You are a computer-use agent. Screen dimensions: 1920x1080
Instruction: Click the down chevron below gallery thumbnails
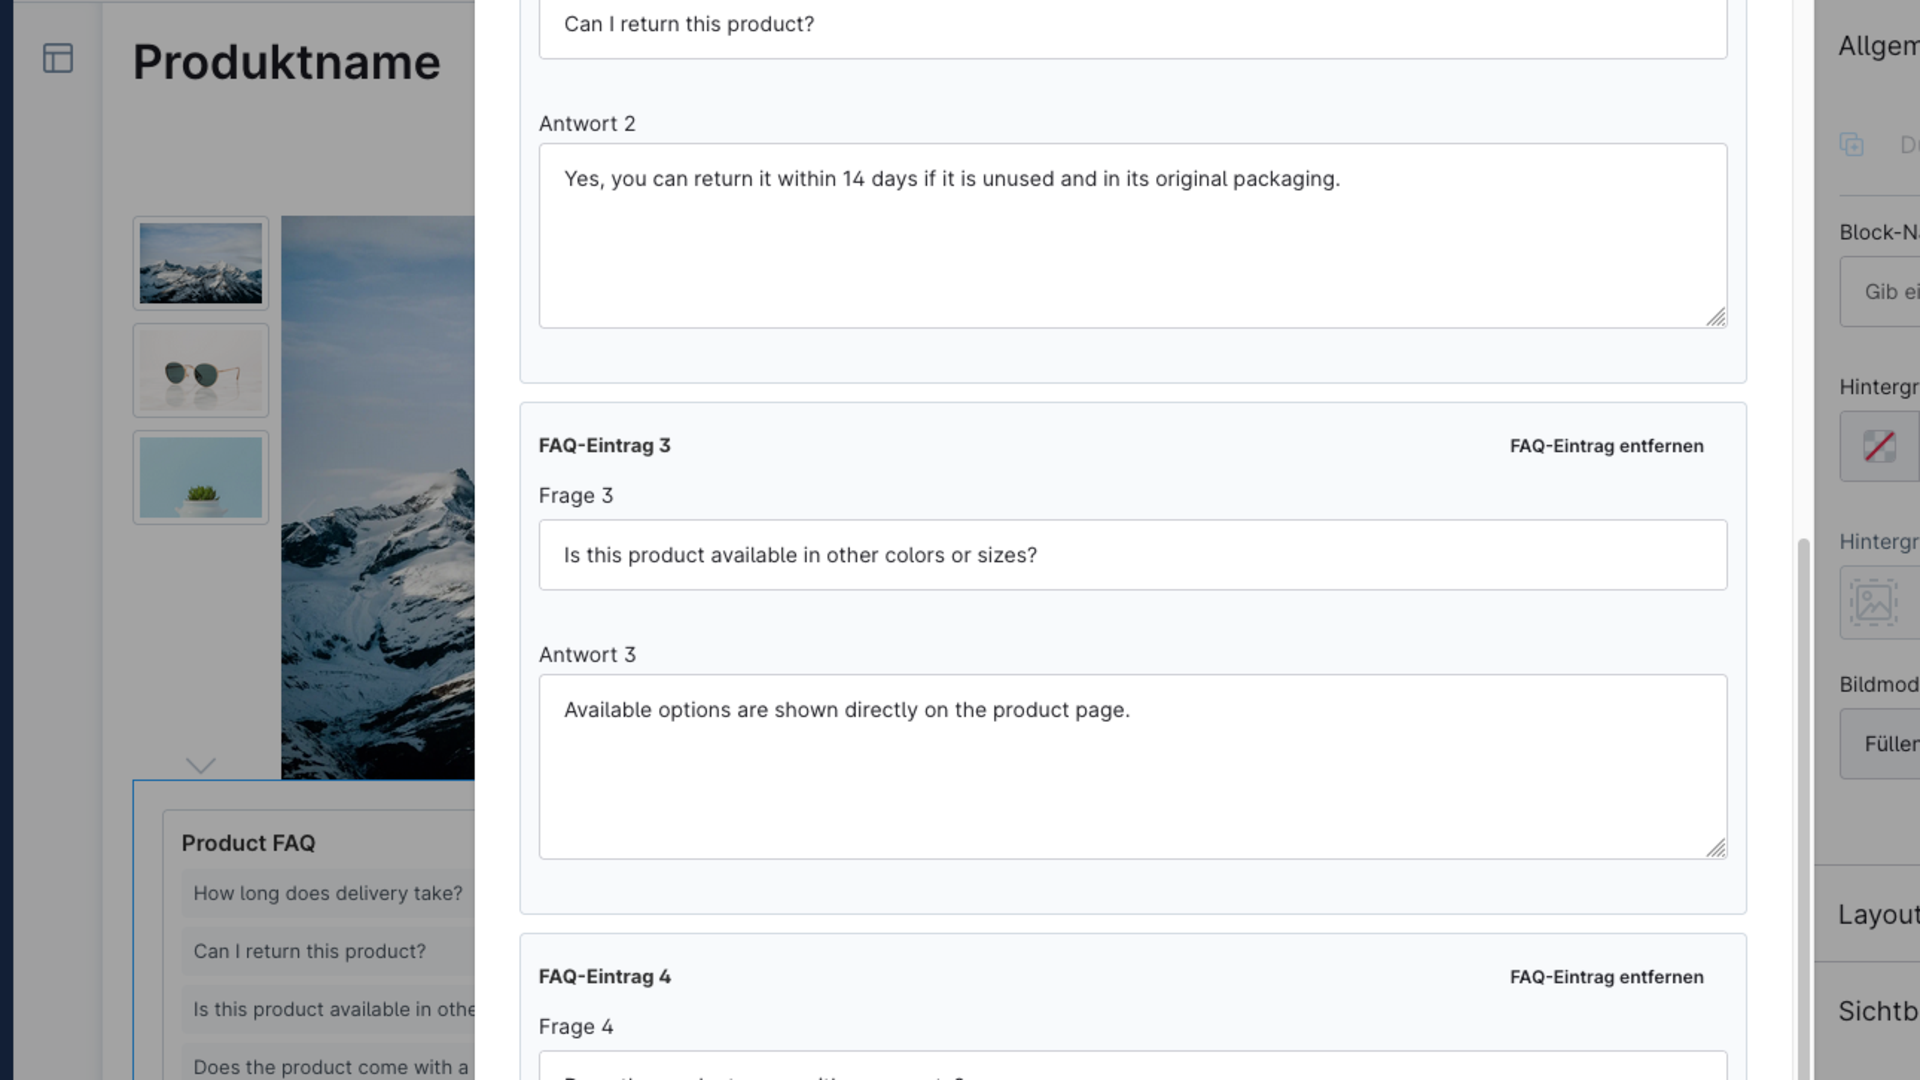click(201, 765)
